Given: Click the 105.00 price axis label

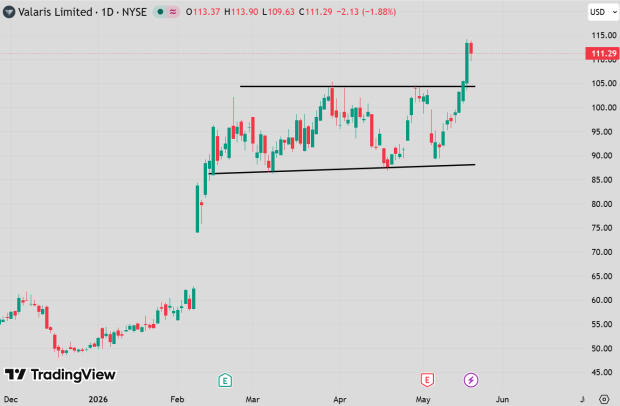Looking at the screenshot, I should coord(604,83).
